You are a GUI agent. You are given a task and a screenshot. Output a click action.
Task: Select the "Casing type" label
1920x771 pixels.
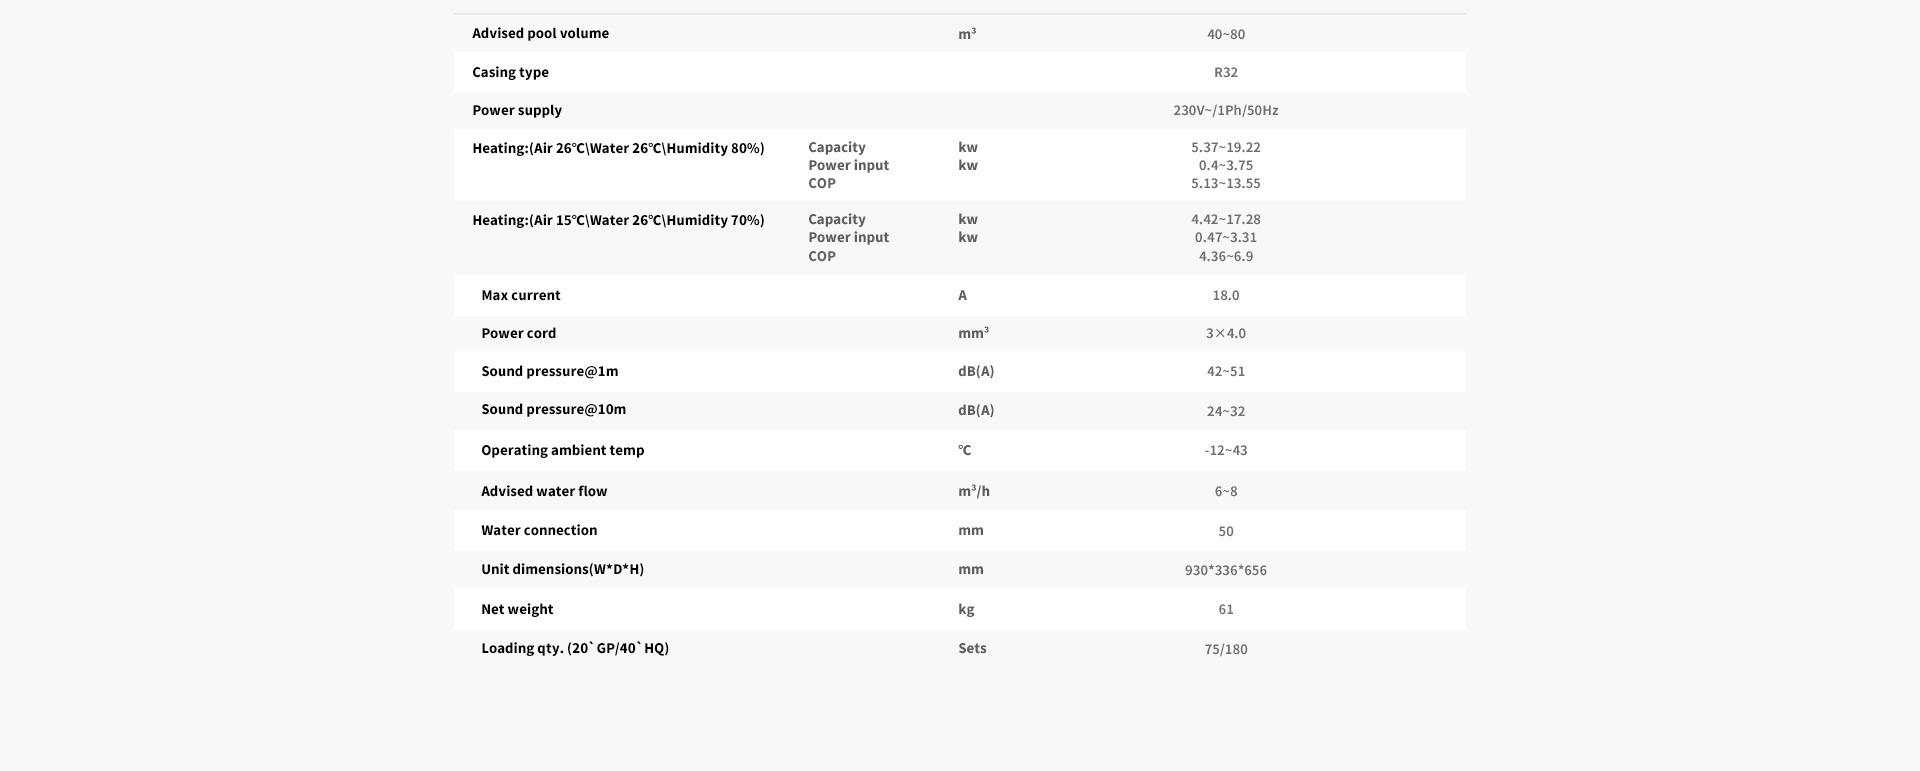coord(510,72)
